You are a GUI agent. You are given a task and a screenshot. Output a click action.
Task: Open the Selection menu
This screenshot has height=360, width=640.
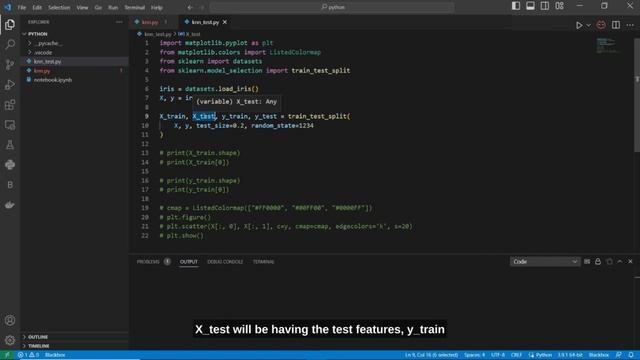59,7
